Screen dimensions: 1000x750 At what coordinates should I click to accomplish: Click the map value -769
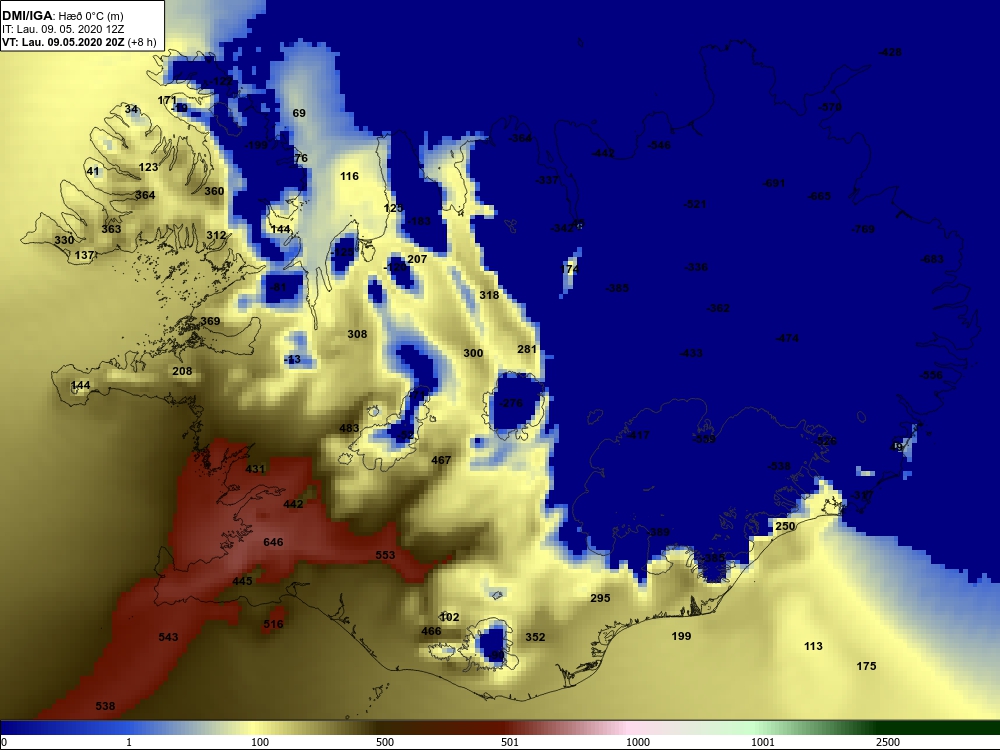point(863,229)
